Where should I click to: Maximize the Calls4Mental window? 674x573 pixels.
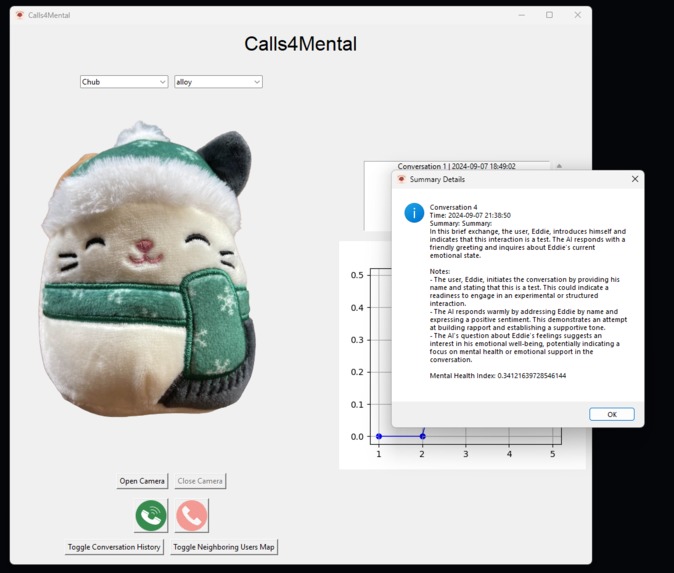[x=549, y=15]
